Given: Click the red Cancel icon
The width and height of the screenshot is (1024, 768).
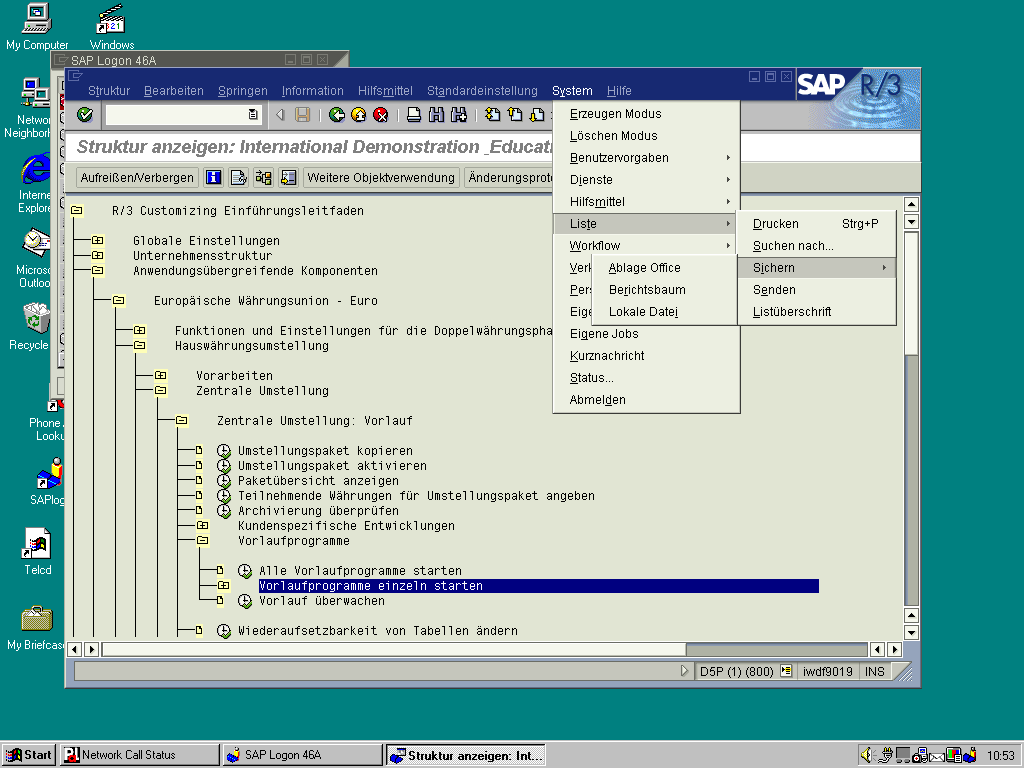Looking at the screenshot, I should click(381, 115).
